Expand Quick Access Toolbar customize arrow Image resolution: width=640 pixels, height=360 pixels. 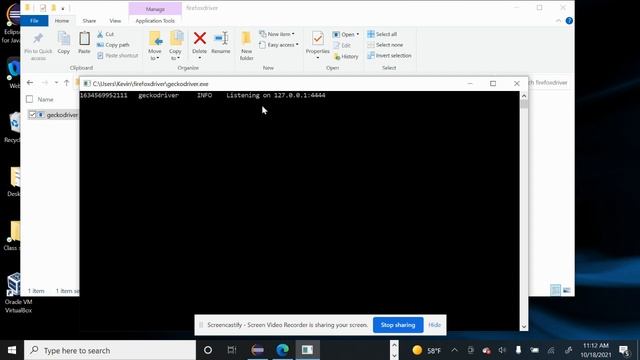click(63, 8)
